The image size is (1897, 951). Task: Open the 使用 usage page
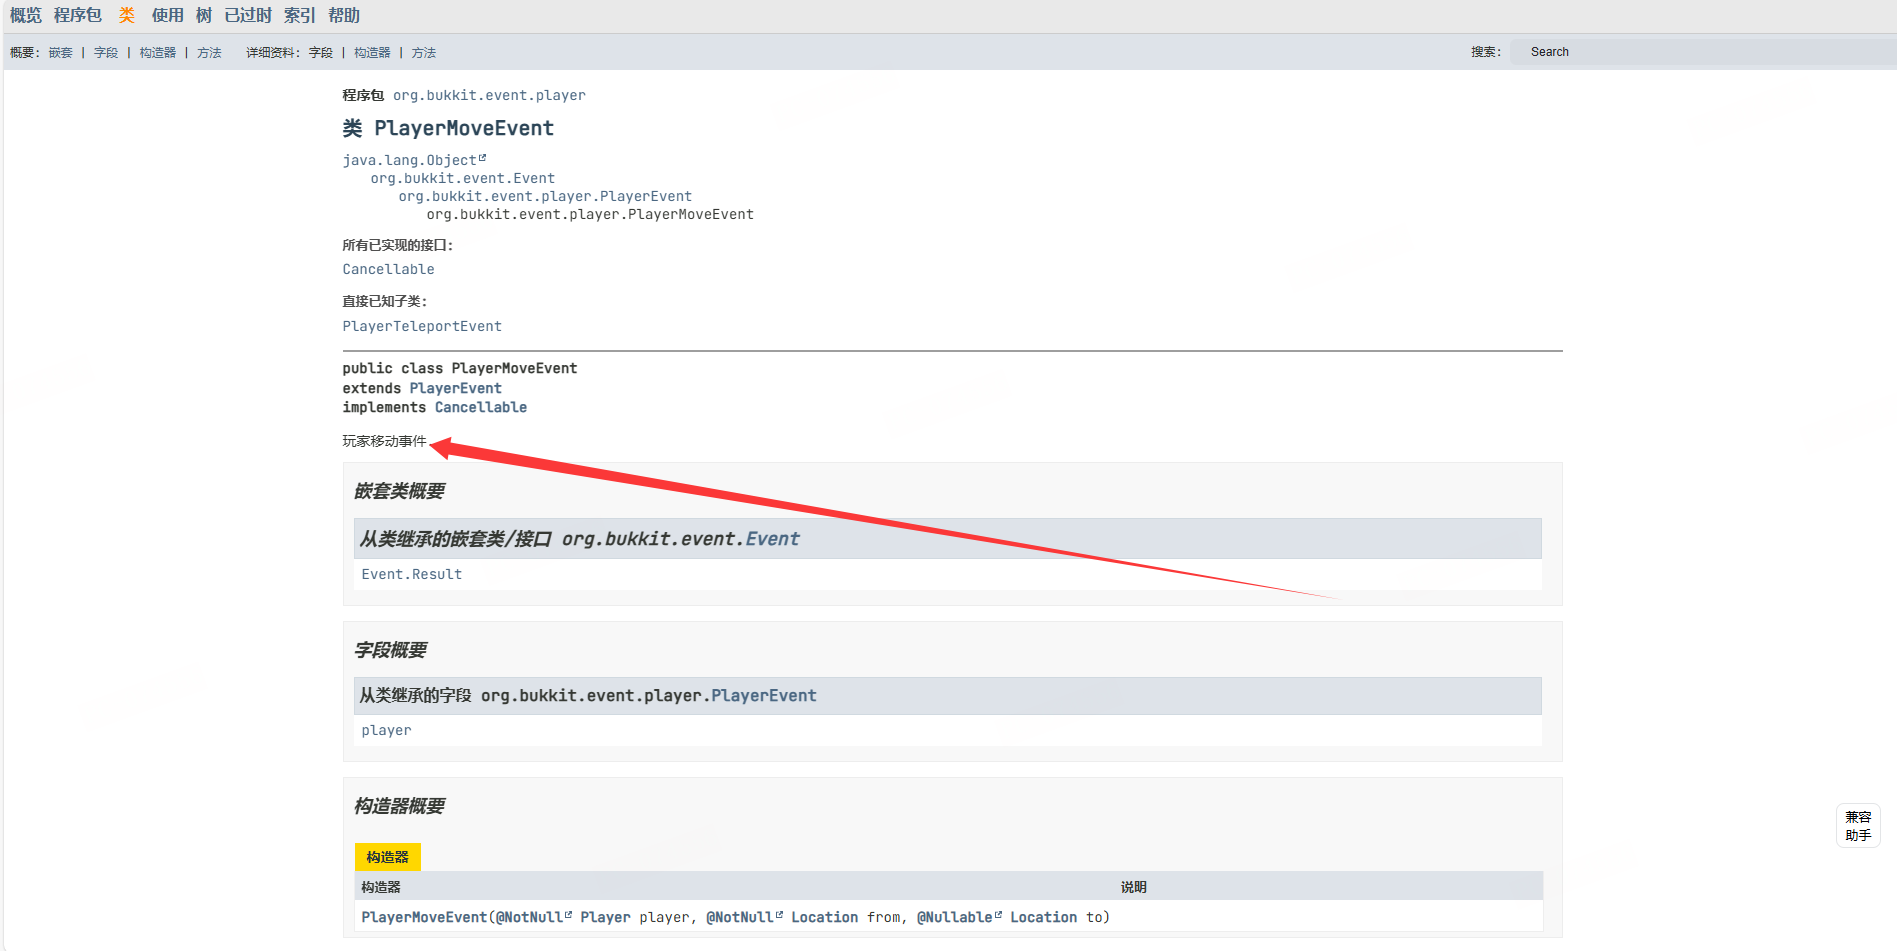click(x=167, y=15)
